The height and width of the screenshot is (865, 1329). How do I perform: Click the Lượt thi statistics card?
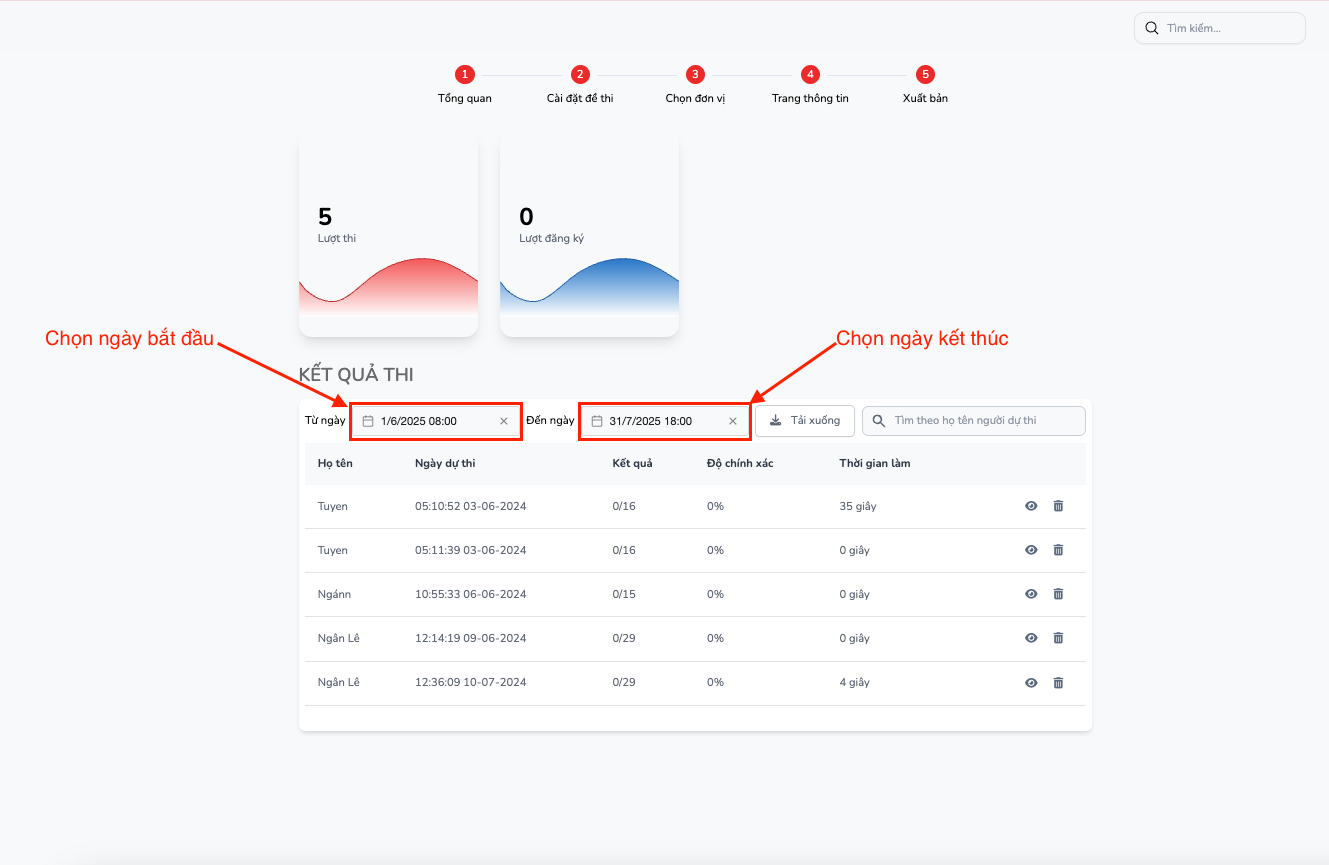click(x=388, y=236)
